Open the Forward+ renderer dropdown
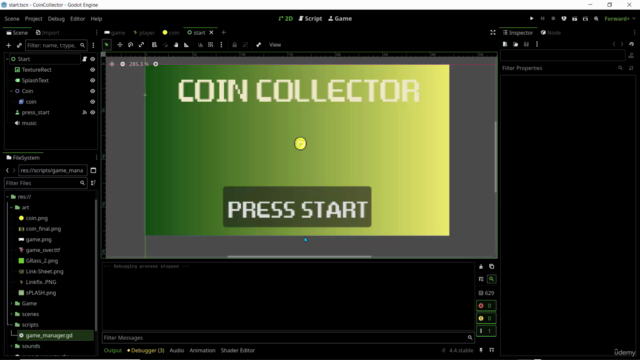 point(620,19)
